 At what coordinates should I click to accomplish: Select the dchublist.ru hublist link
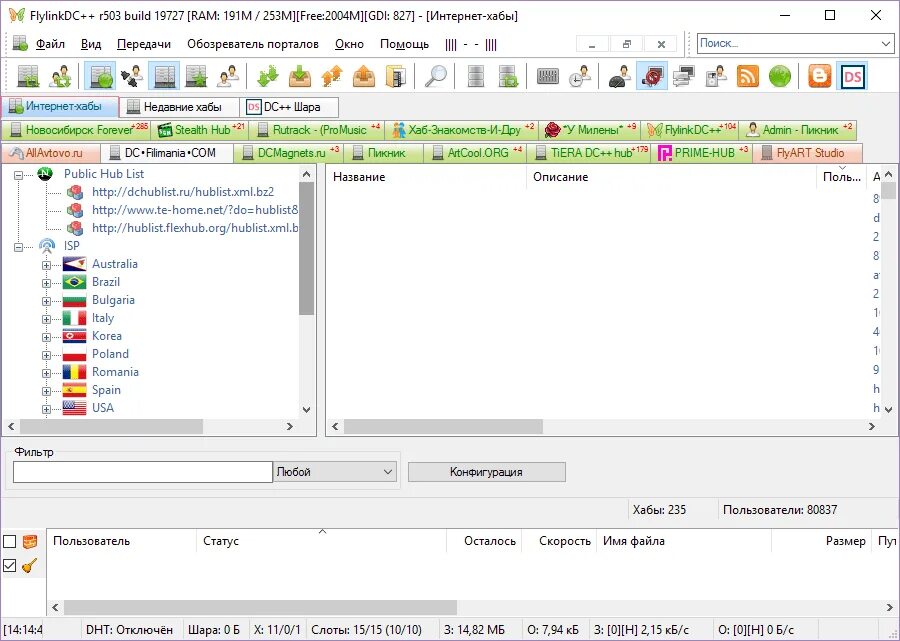tap(183, 192)
